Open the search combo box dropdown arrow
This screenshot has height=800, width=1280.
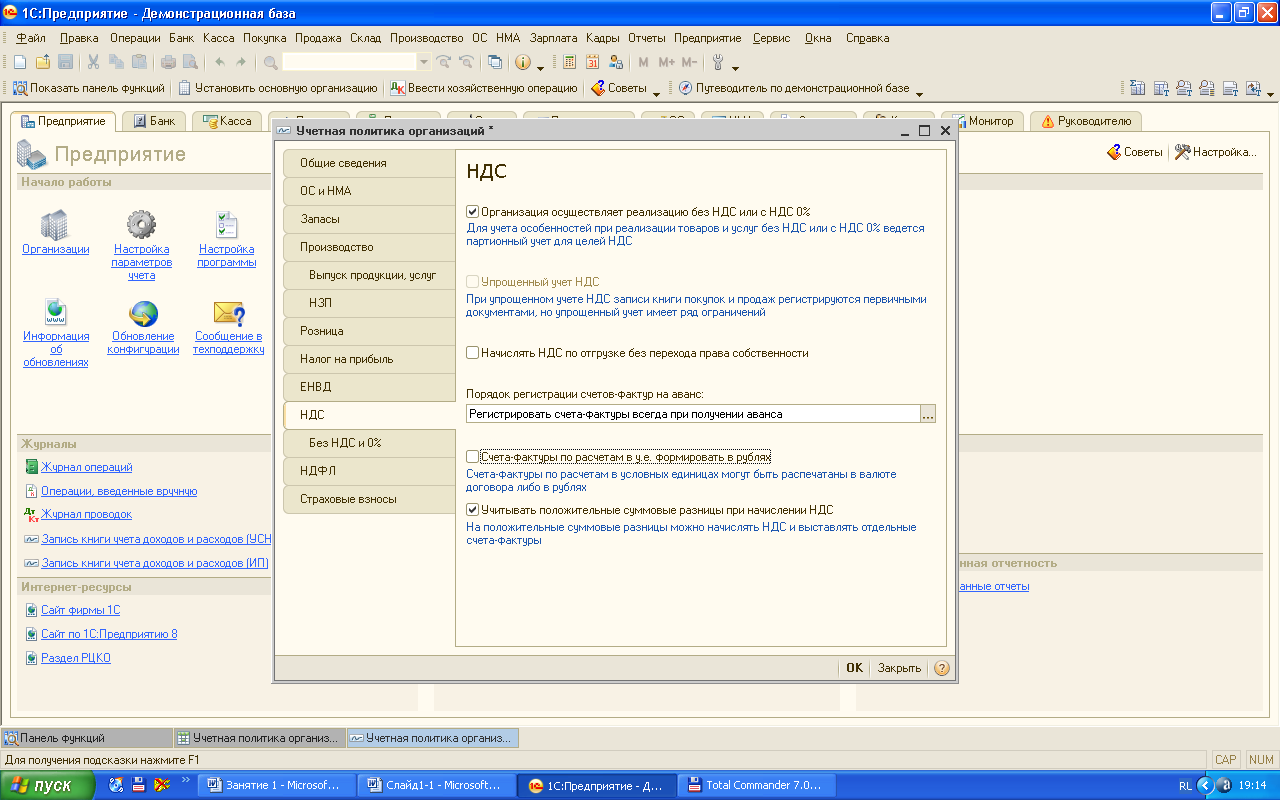423,62
